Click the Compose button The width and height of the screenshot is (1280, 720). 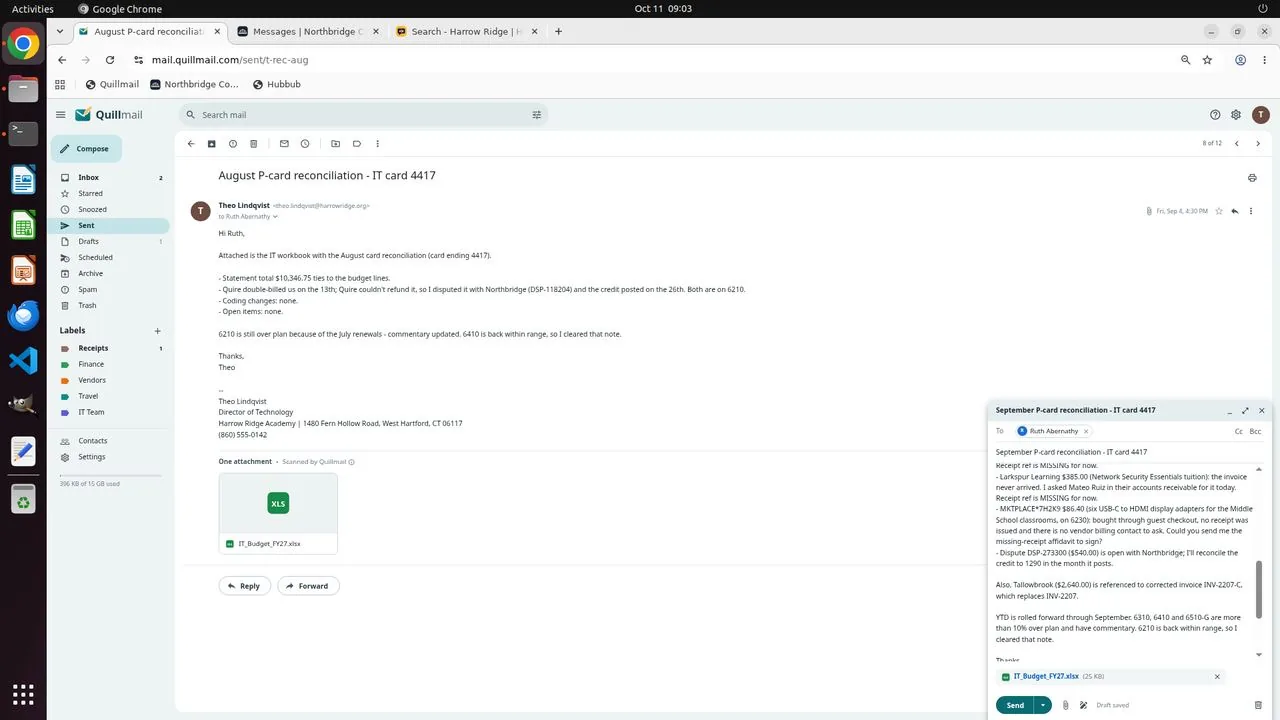[x=86, y=149]
